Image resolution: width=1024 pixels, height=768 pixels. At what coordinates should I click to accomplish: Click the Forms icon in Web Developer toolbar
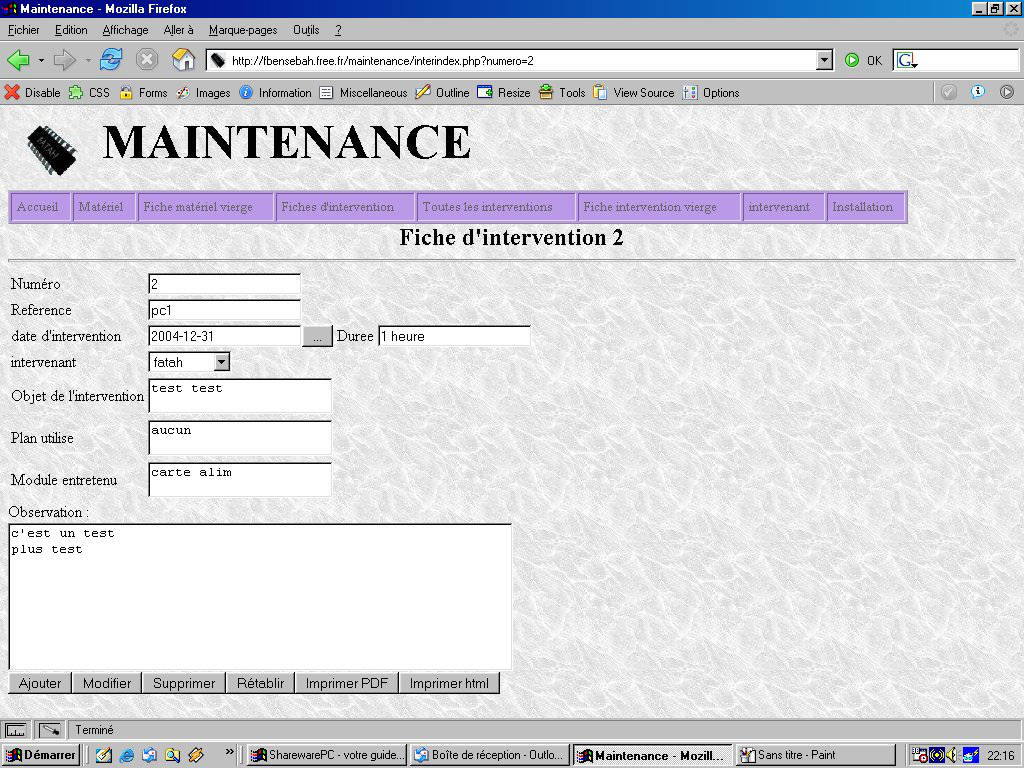coord(145,92)
